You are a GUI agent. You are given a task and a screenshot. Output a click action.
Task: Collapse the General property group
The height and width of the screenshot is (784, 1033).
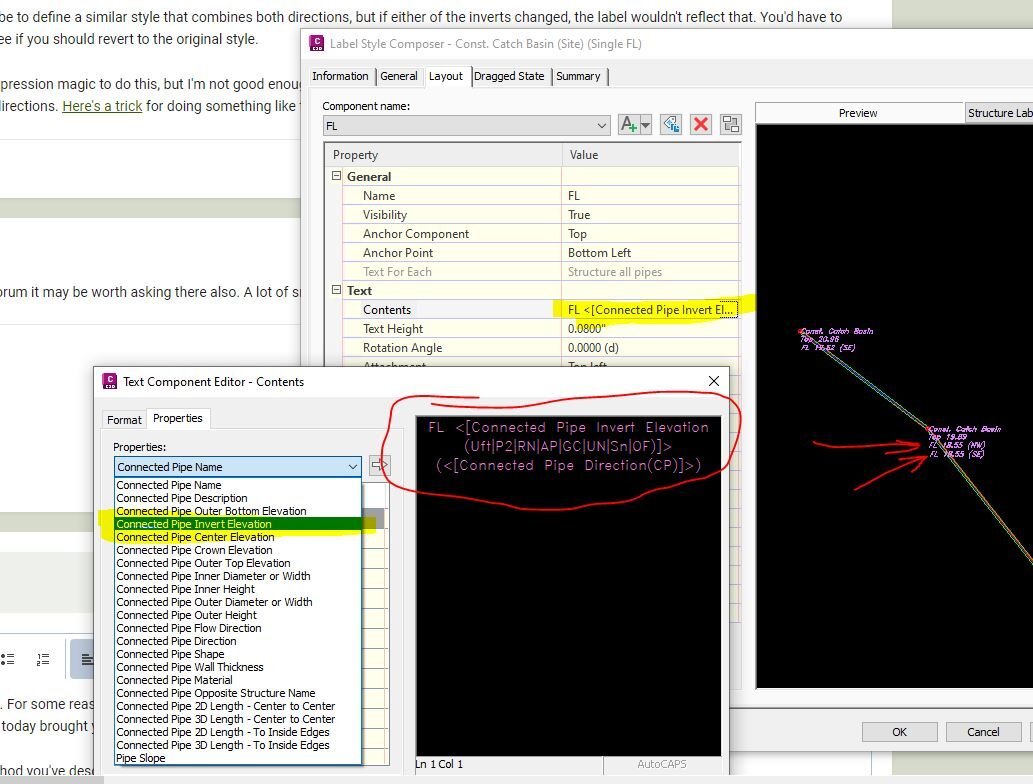click(336, 176)
